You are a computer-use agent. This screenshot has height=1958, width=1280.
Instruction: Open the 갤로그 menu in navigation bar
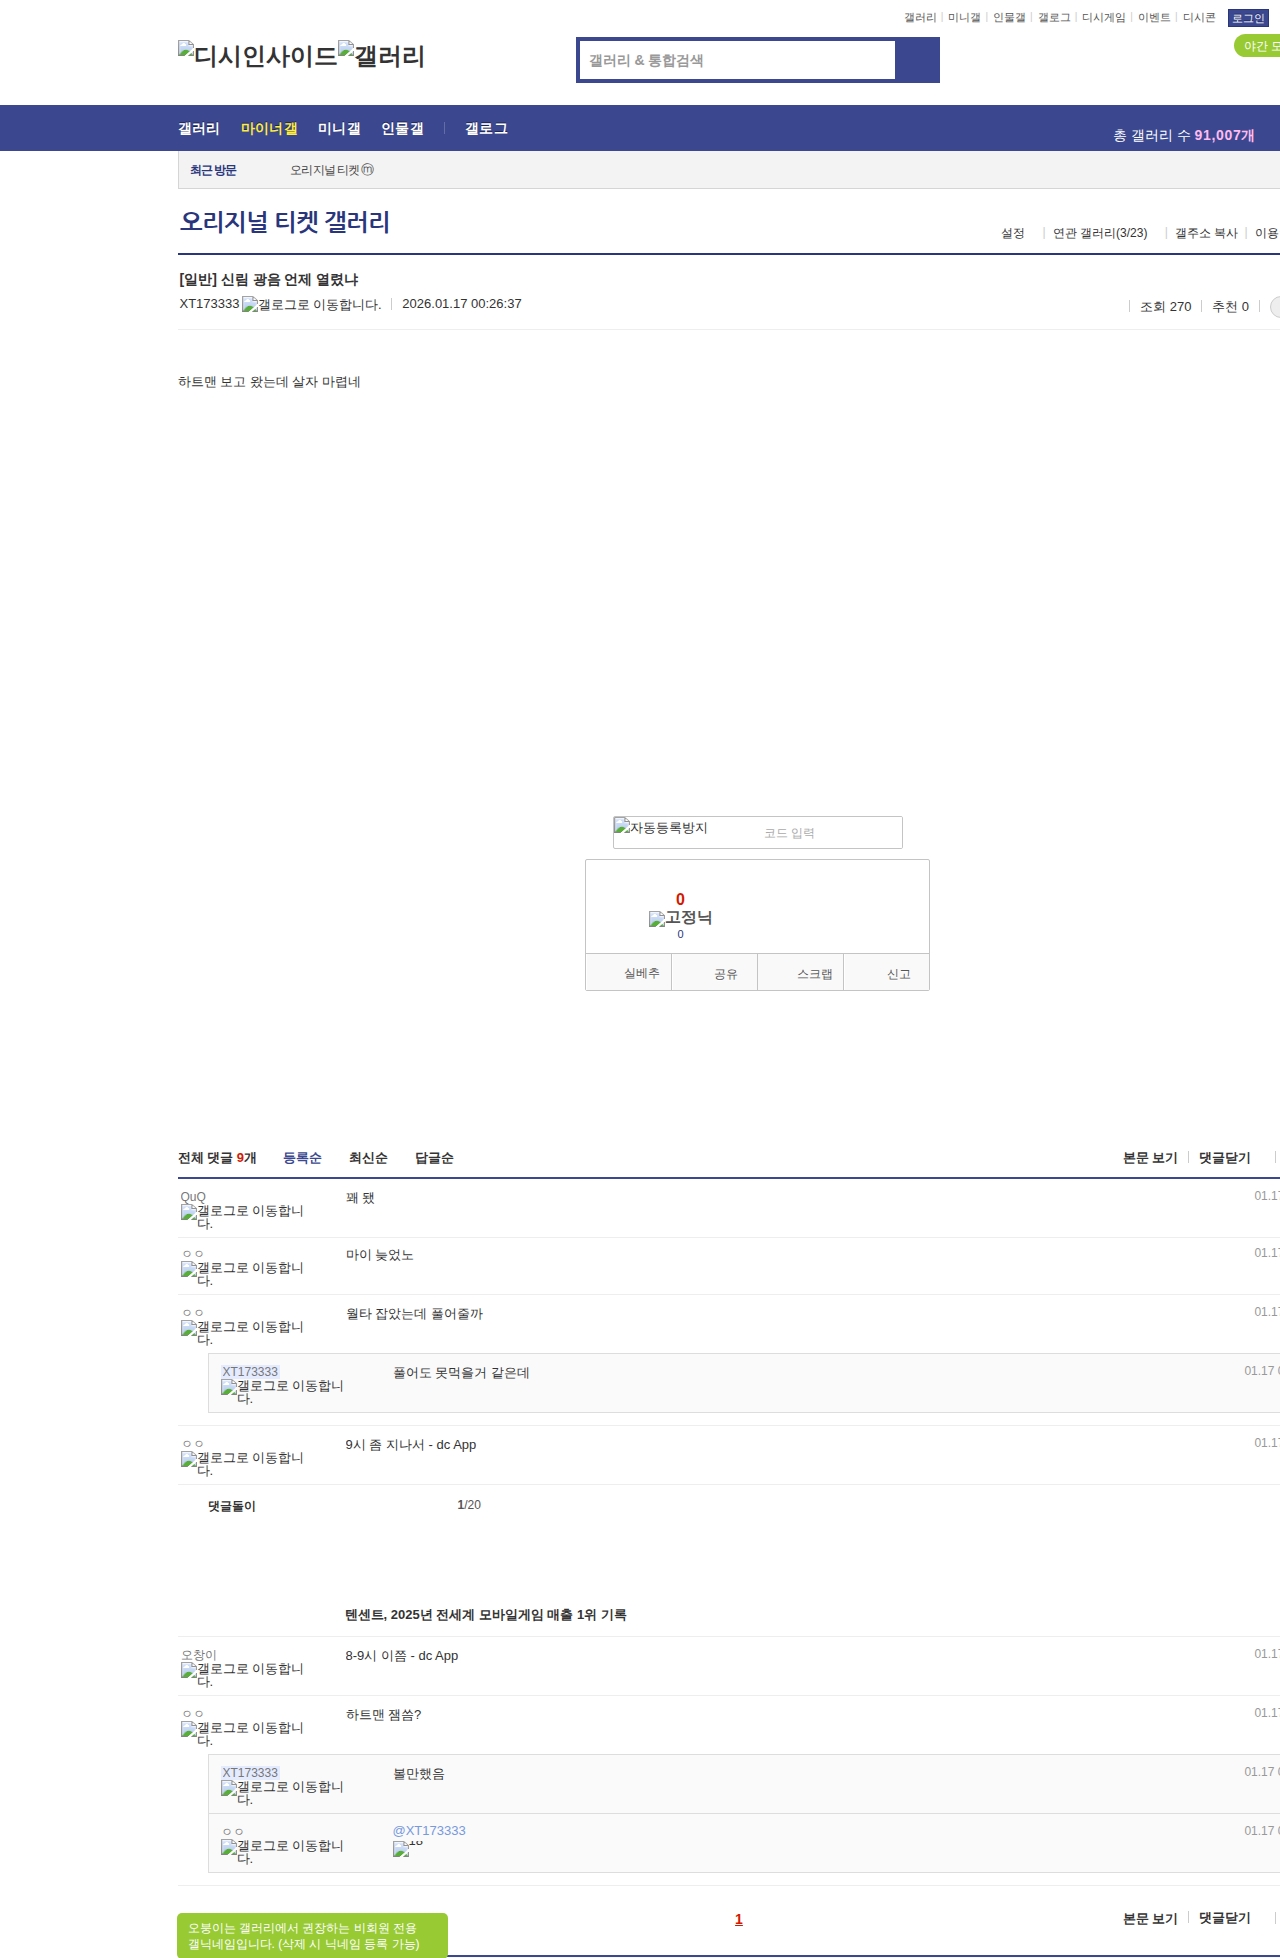(486, 129)
